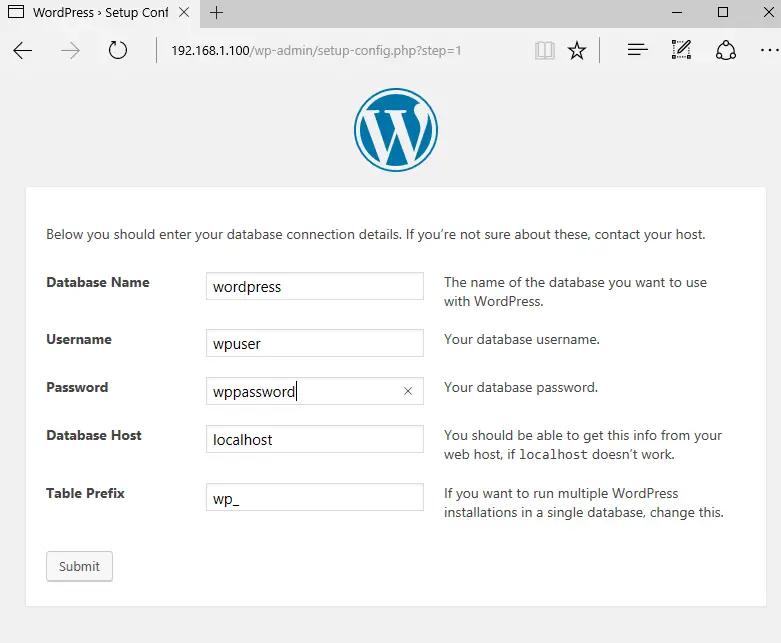Open reading view book icon
The width and height of the screenshot is (781, 643).
pyautogui.click(x=544, y=50)
